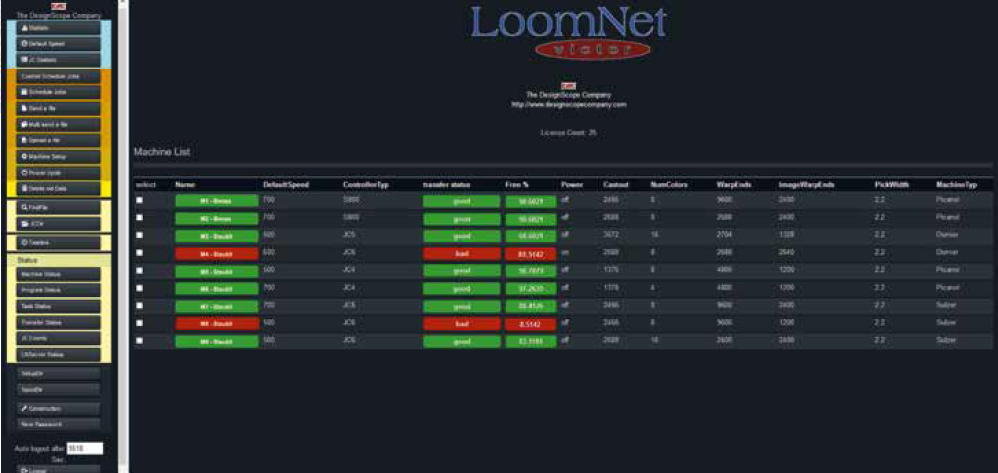This screenshot has height=473, width=998.
Task: Open Control Schedule Jobs
Action: point(59,76)
